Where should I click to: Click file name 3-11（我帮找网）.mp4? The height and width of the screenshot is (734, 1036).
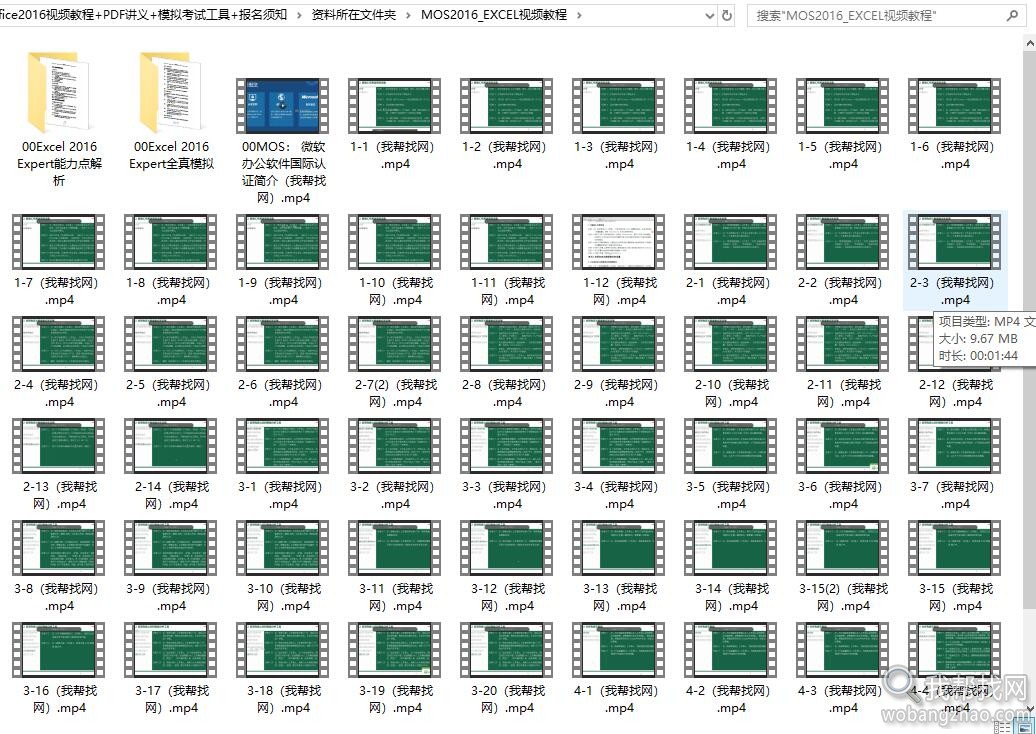[x=395, y=597]
